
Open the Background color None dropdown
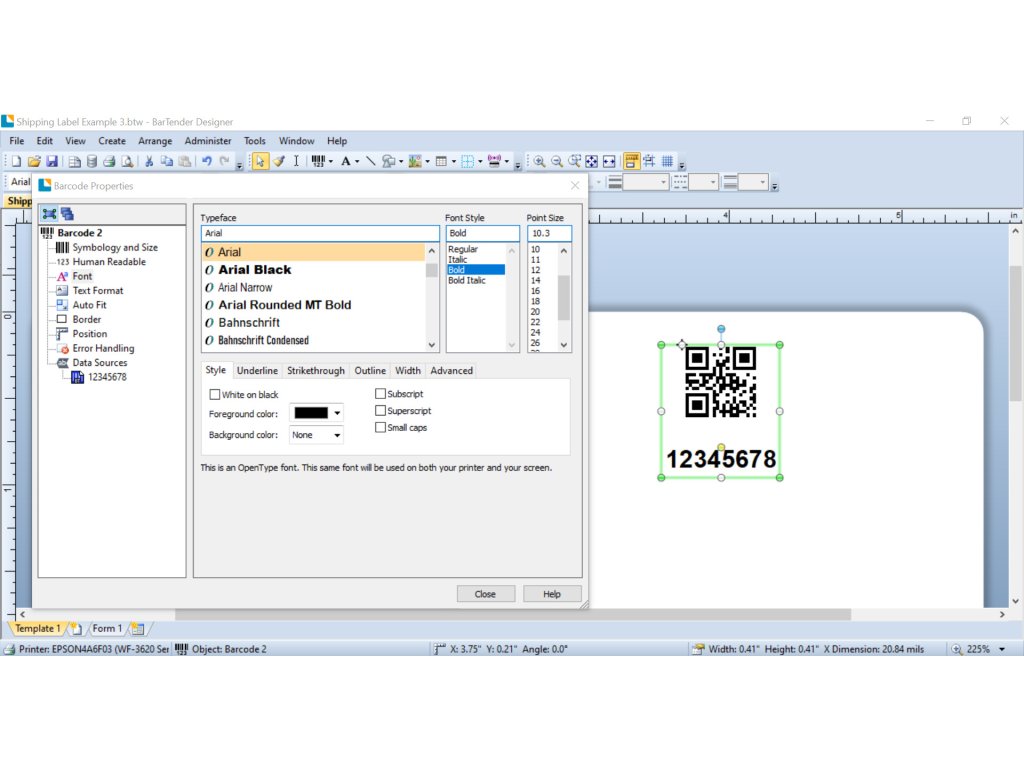316,435
